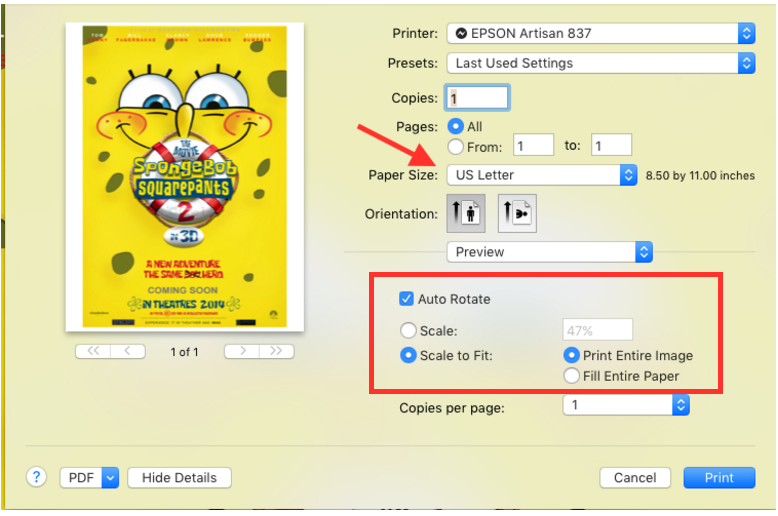Click the '8.50 by 11.00 inches' text
Viewport: 778px width, 516px height.
click(x=700, y=176)
